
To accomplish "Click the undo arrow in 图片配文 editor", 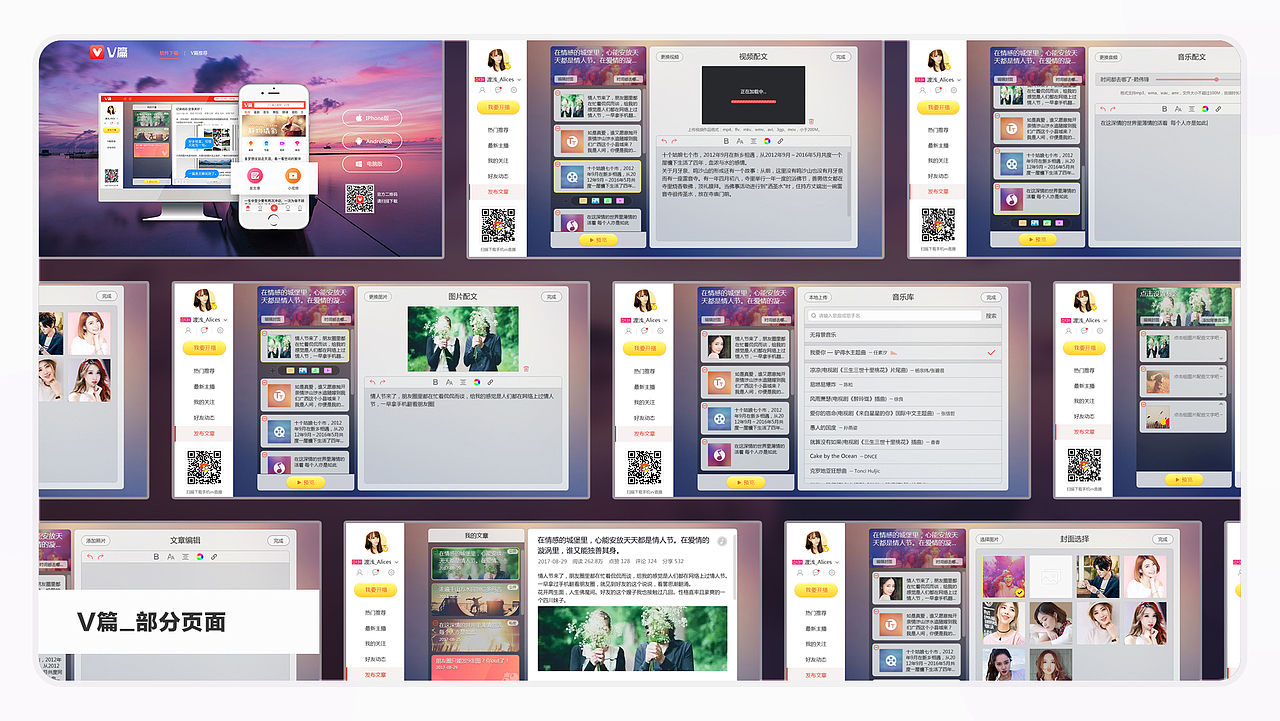I will (372, 382).
